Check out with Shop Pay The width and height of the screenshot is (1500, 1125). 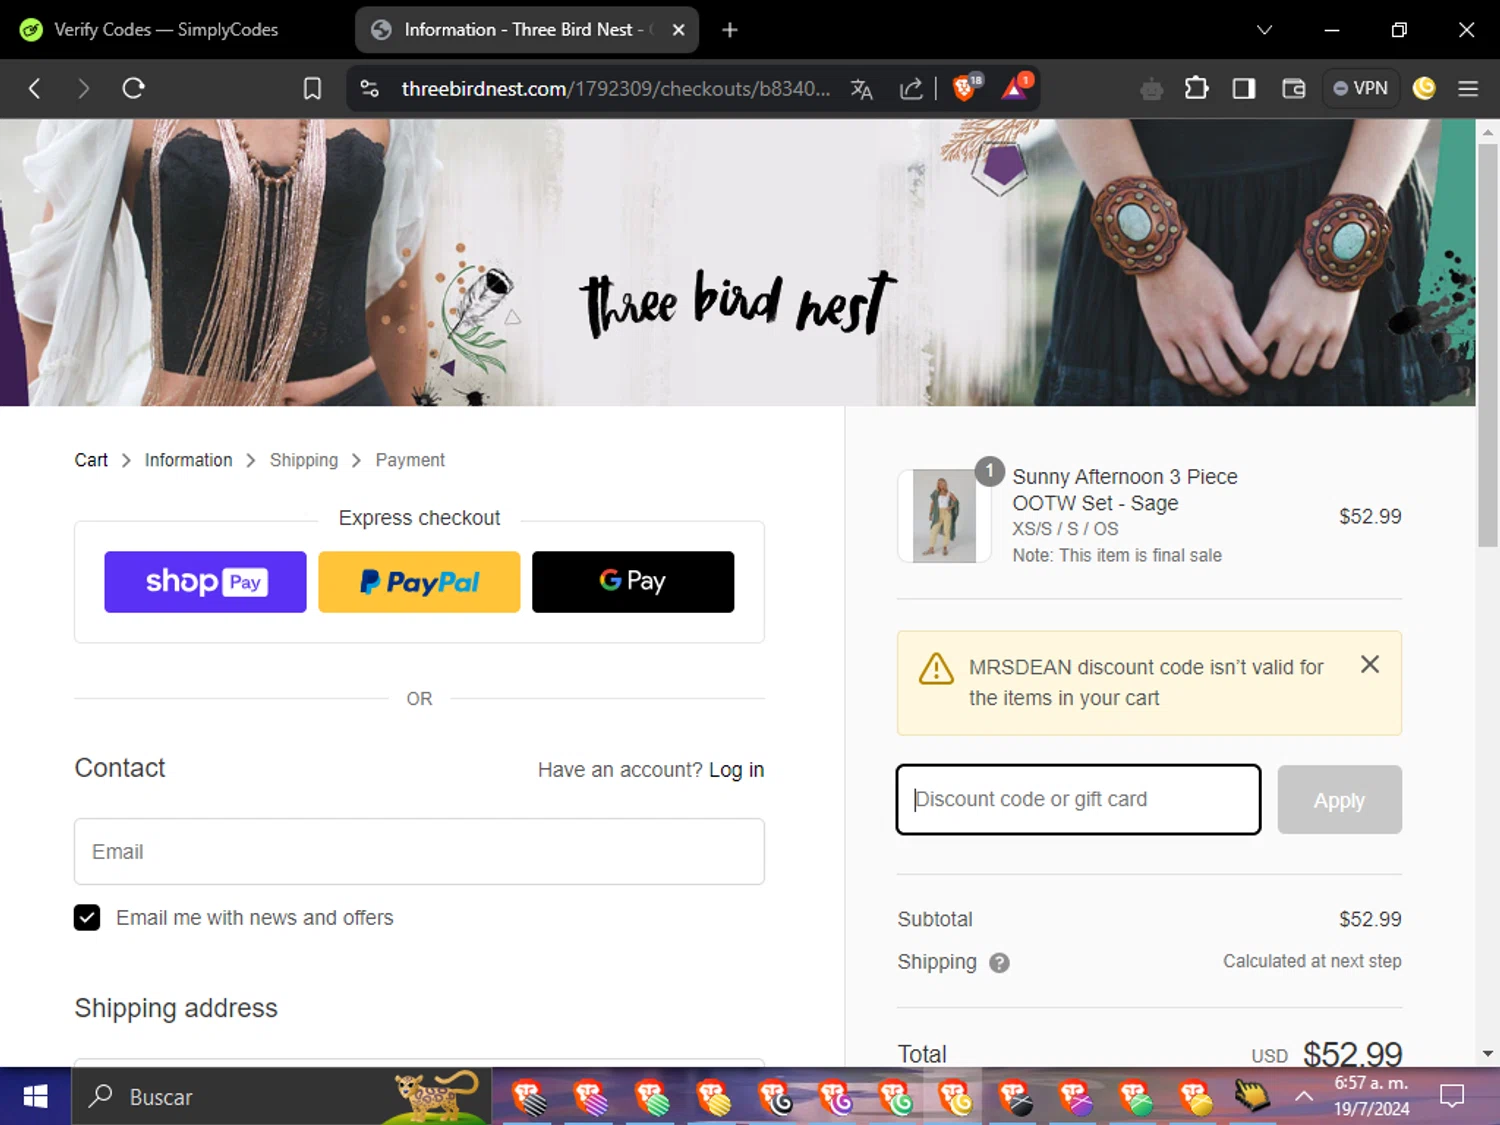(205, 582)
